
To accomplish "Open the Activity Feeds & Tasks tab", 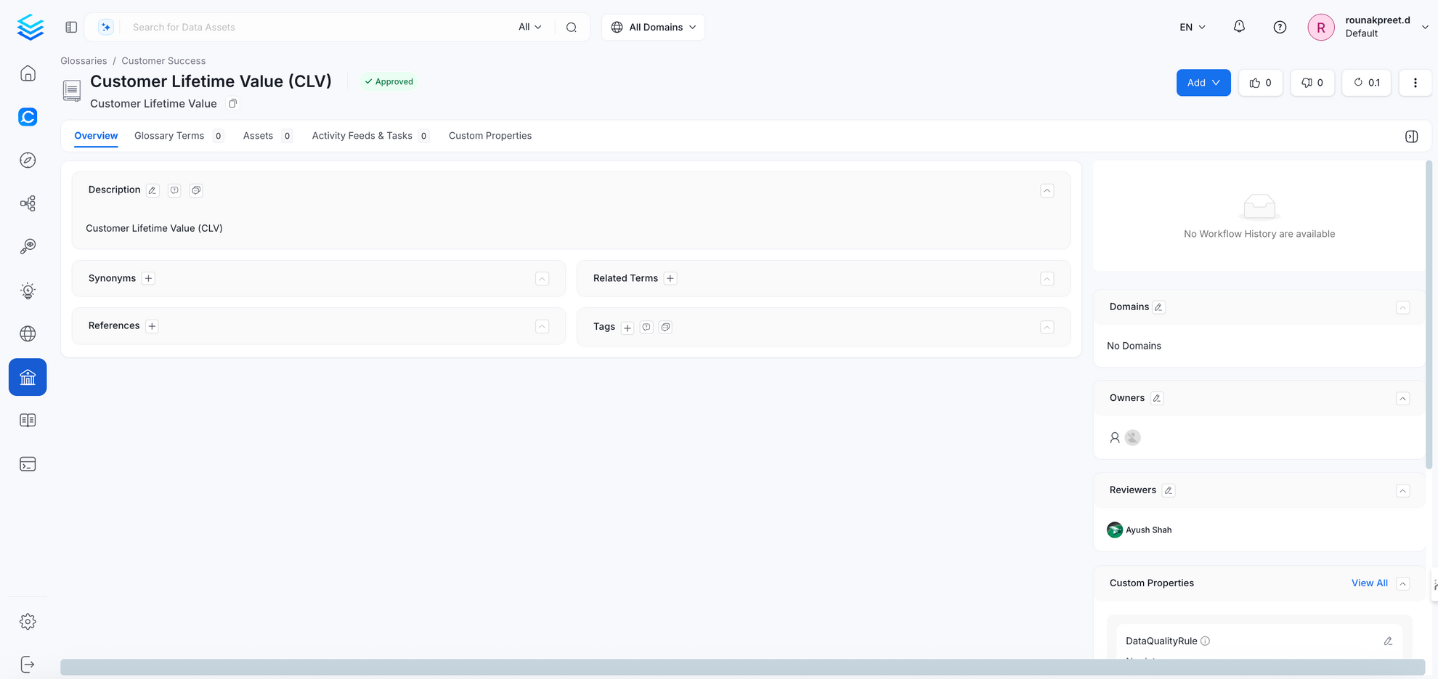I will point(370,136).
